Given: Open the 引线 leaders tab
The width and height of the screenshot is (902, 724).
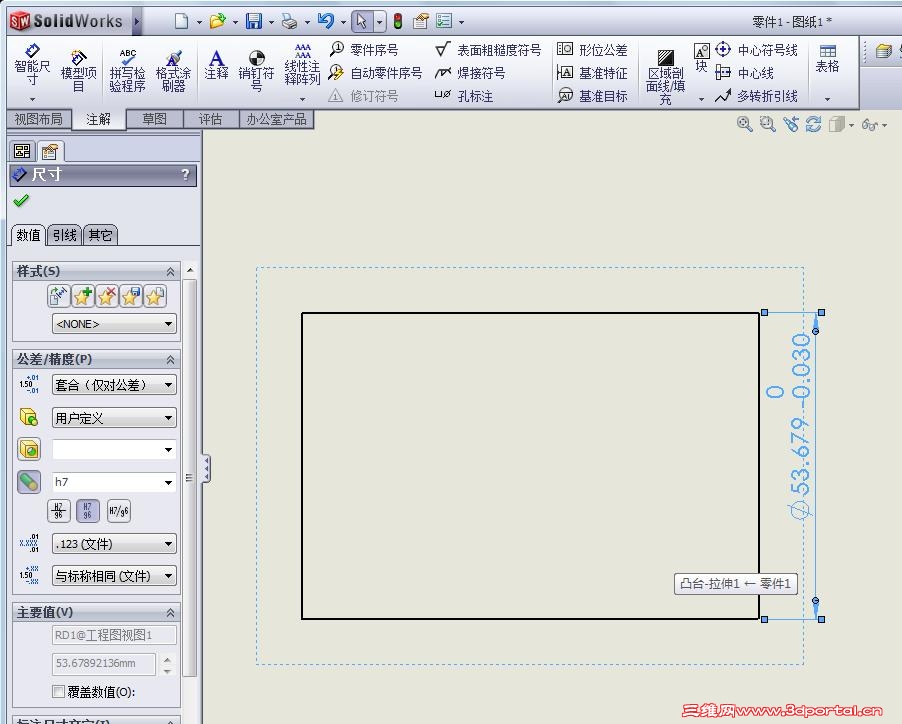Looking at the screenshot, I should tap(64, 235).
